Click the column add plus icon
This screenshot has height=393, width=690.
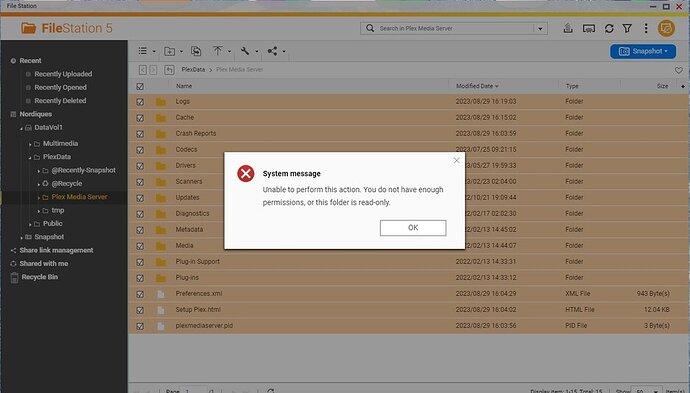(x=683, y=86)
